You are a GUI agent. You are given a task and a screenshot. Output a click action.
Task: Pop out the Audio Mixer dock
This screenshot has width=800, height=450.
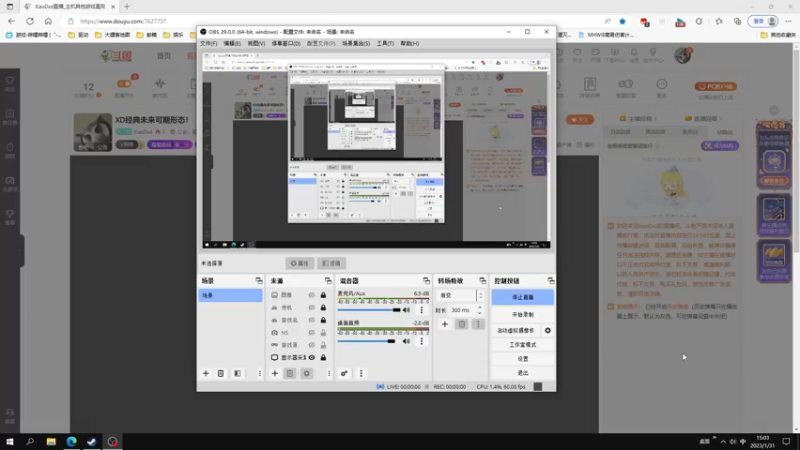[x=426, y=281]
